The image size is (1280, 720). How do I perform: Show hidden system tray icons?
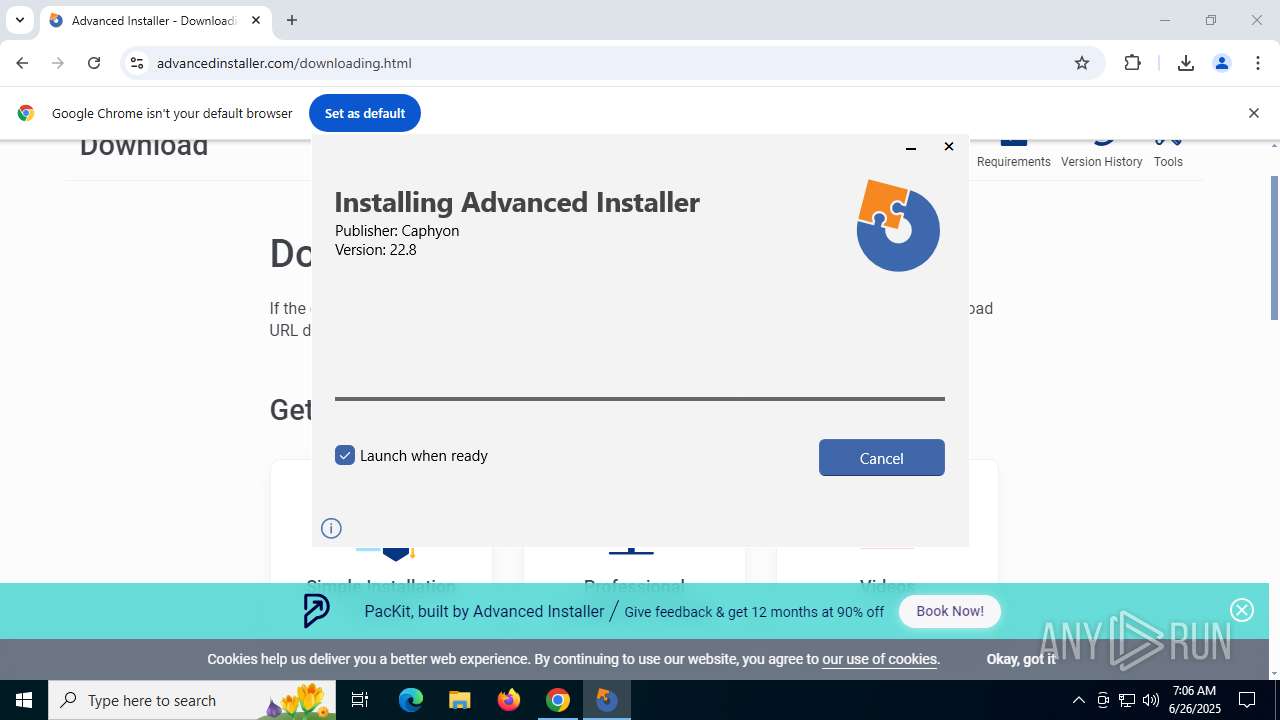click(x=1078, y=700)
